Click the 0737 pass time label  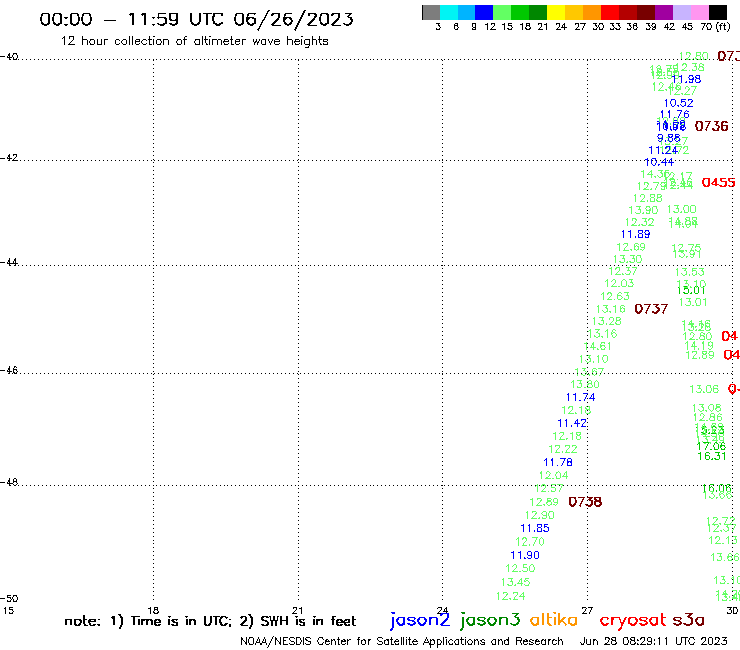[651, 309]
